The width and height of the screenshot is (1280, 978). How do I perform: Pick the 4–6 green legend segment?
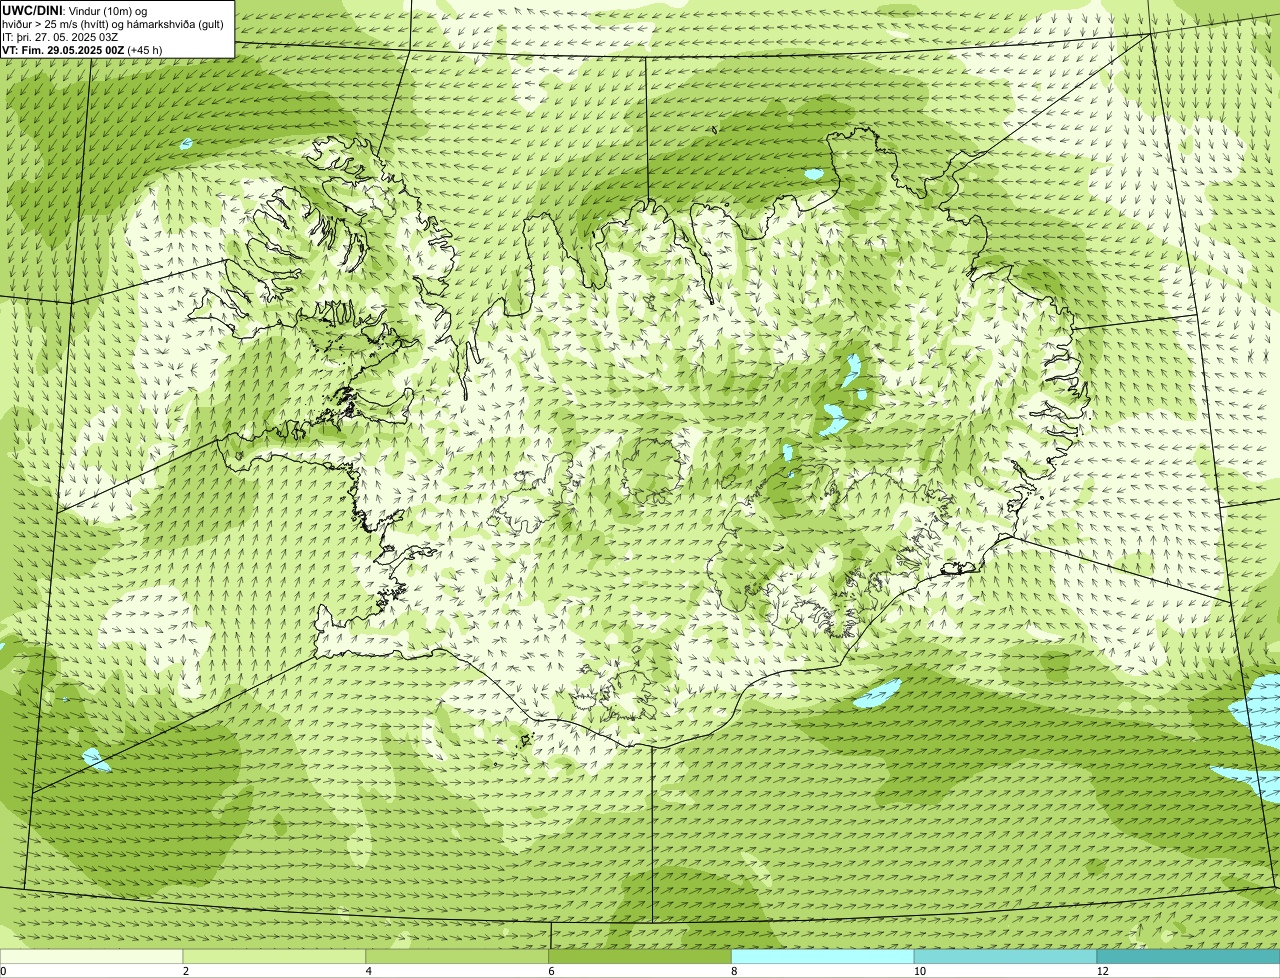point(458,957)
